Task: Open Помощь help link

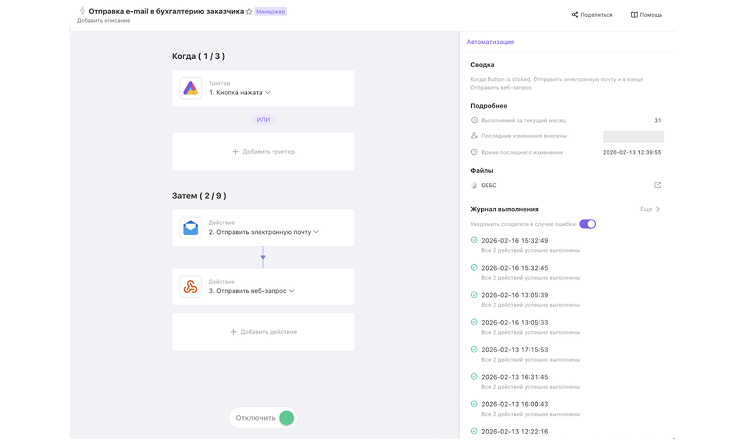Action: pos(646,15)
